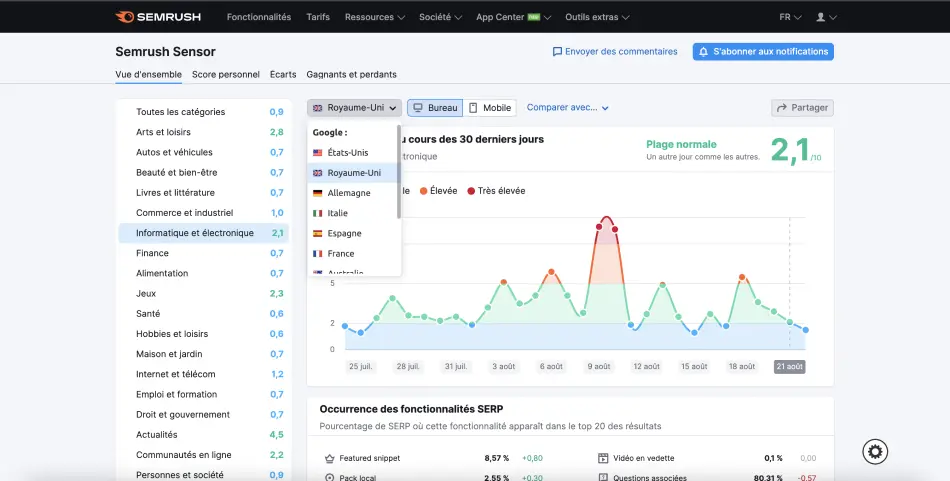Toggle the Élevée legend series
This screenshot has width=950, height=481.
[x=438, y=191]
